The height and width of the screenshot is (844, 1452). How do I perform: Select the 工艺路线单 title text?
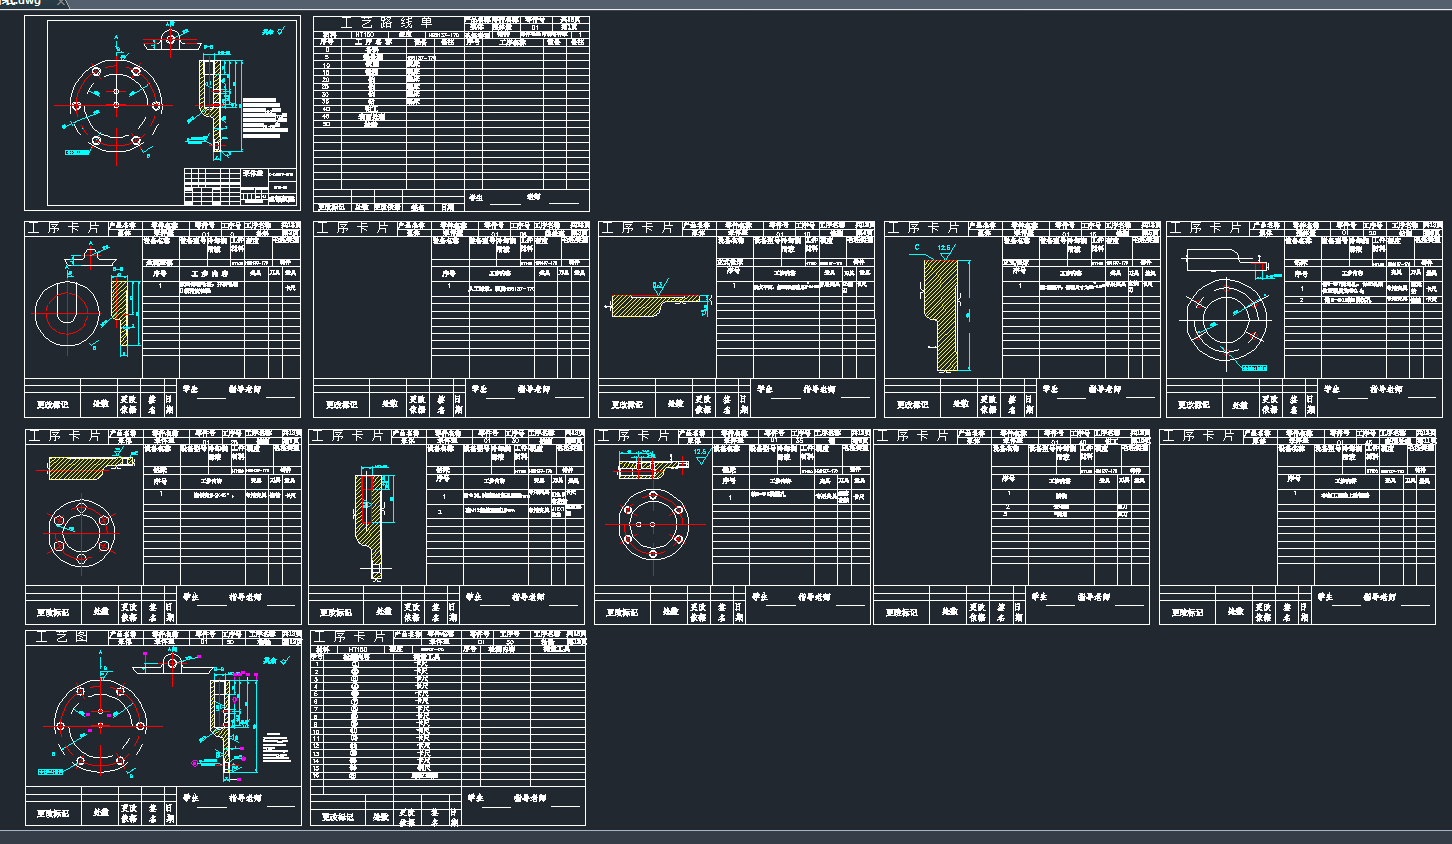tap(387, 23)
